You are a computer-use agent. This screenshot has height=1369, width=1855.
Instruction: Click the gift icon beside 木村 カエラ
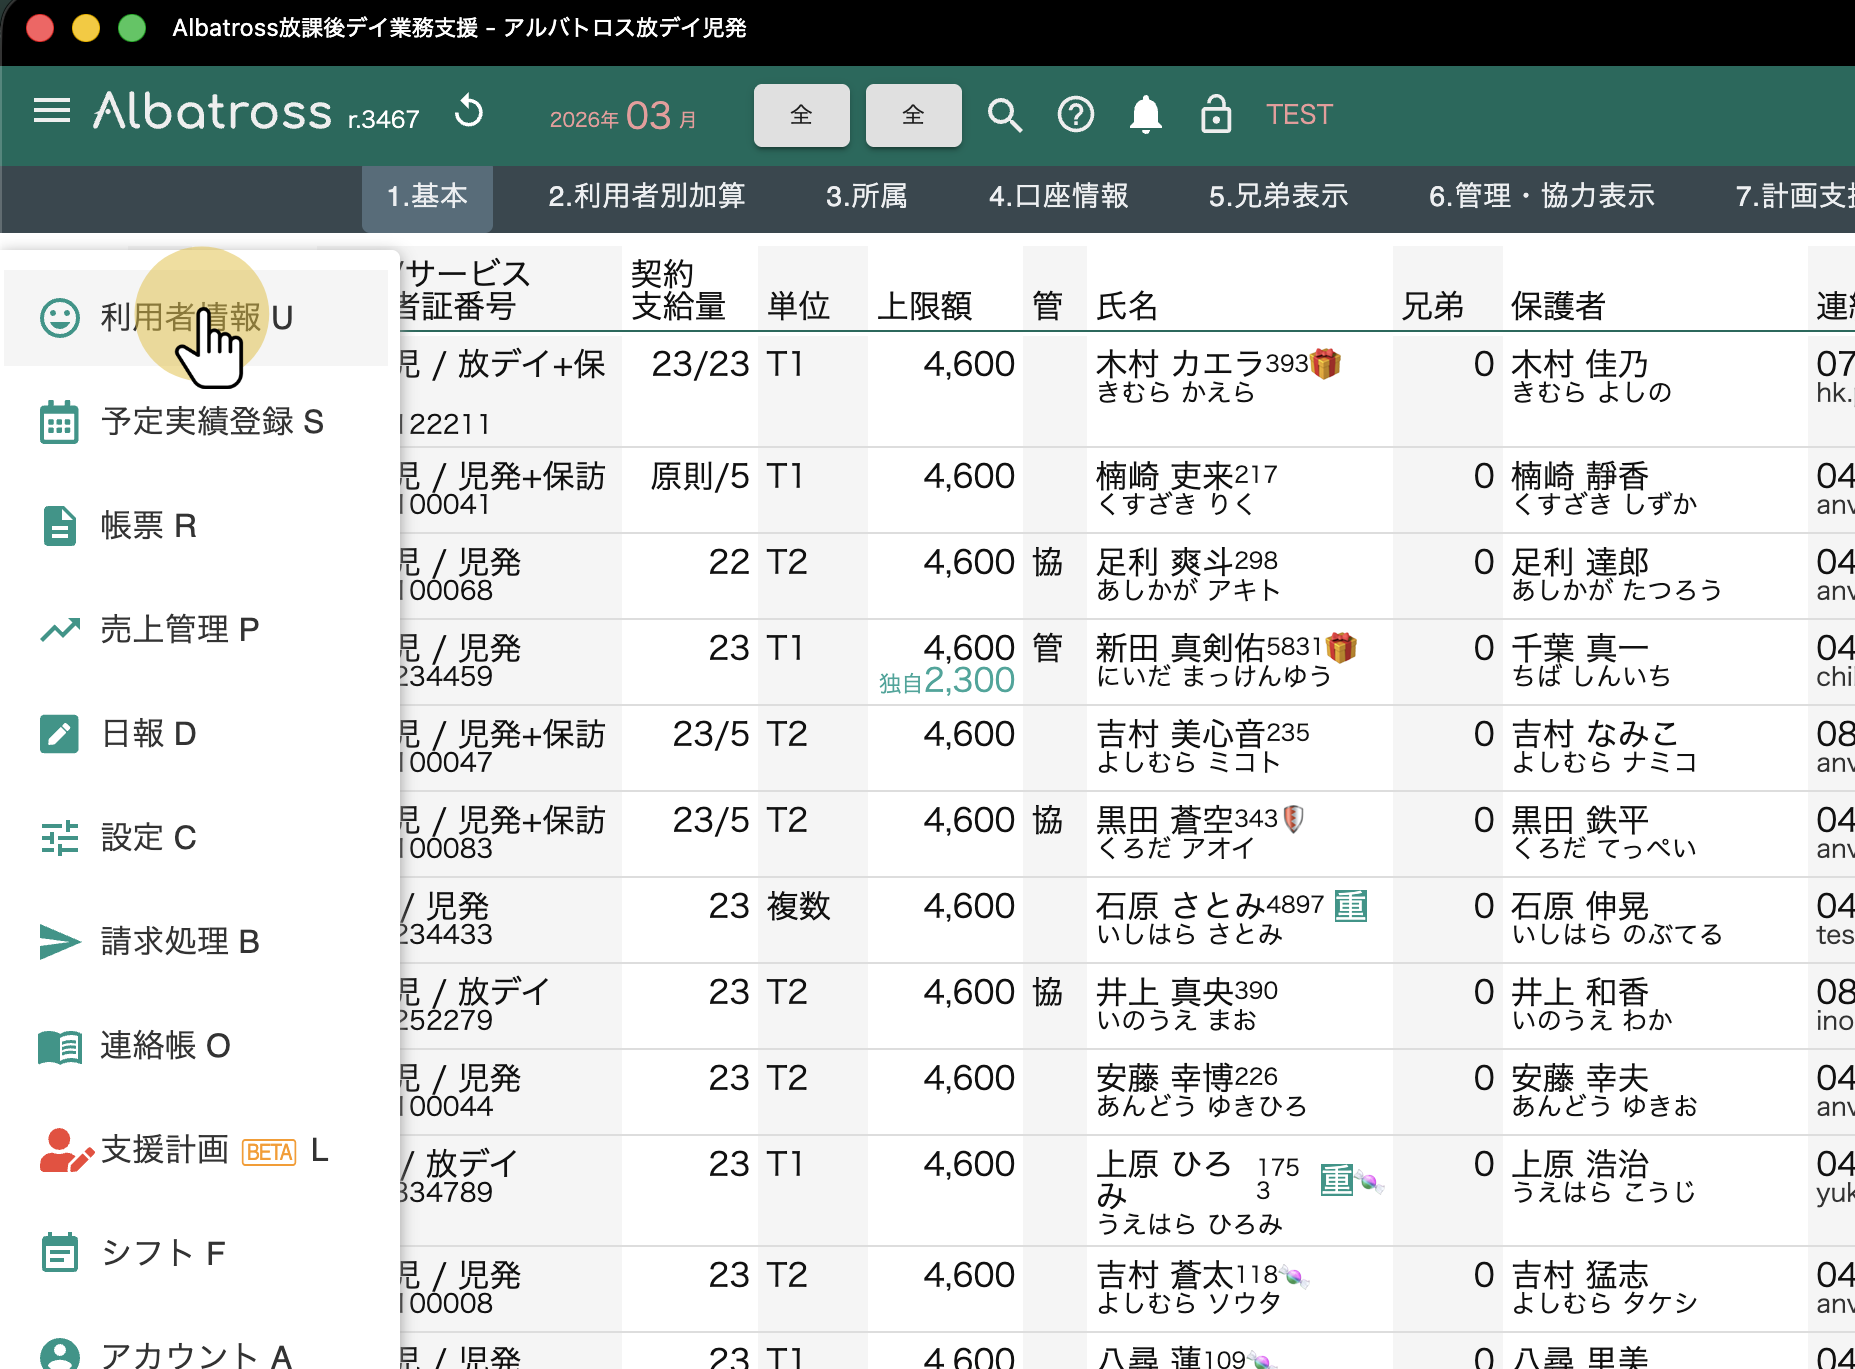pyautogui.click(x=1326, y=364)
